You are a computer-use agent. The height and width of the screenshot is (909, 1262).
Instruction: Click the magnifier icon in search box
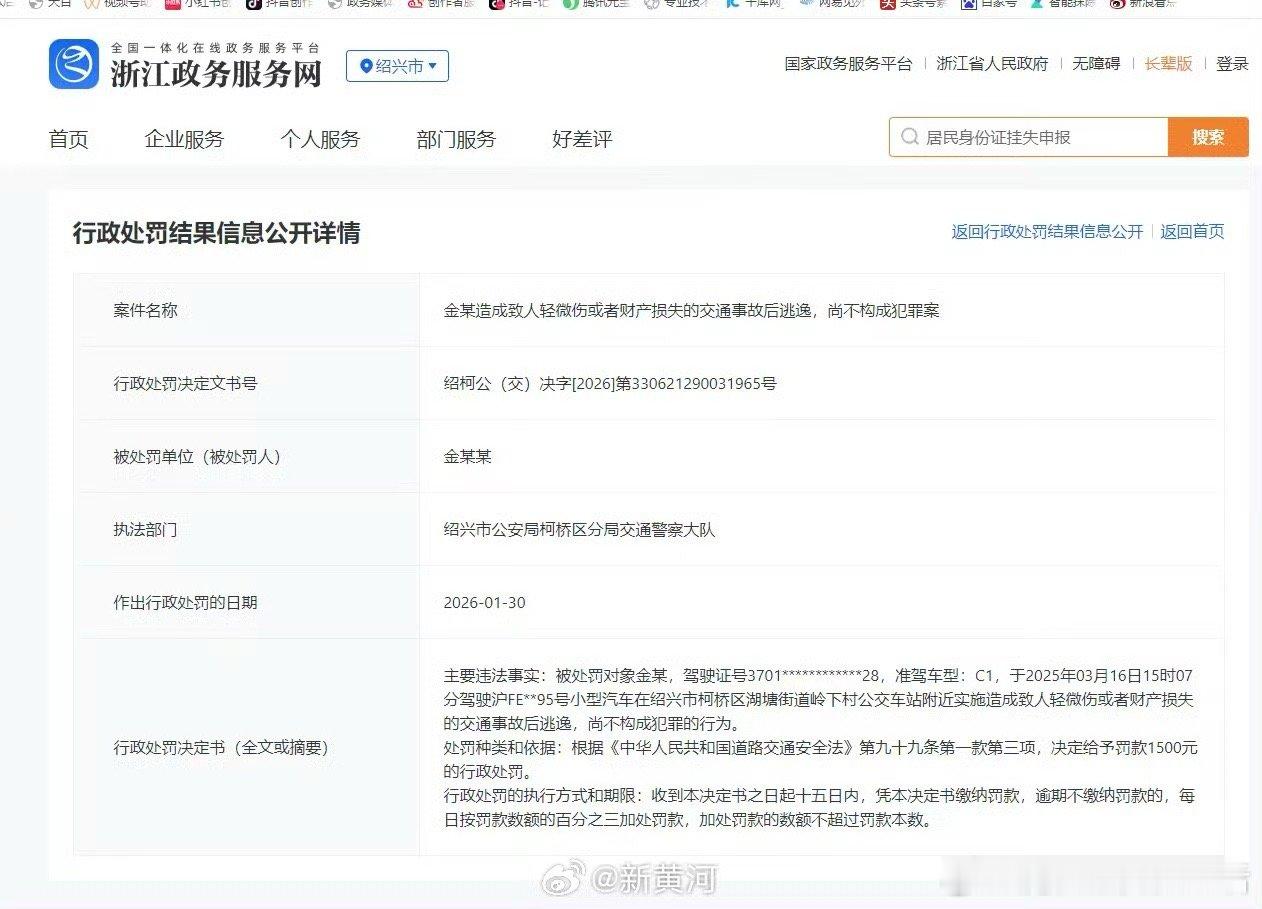pos(909,137)
